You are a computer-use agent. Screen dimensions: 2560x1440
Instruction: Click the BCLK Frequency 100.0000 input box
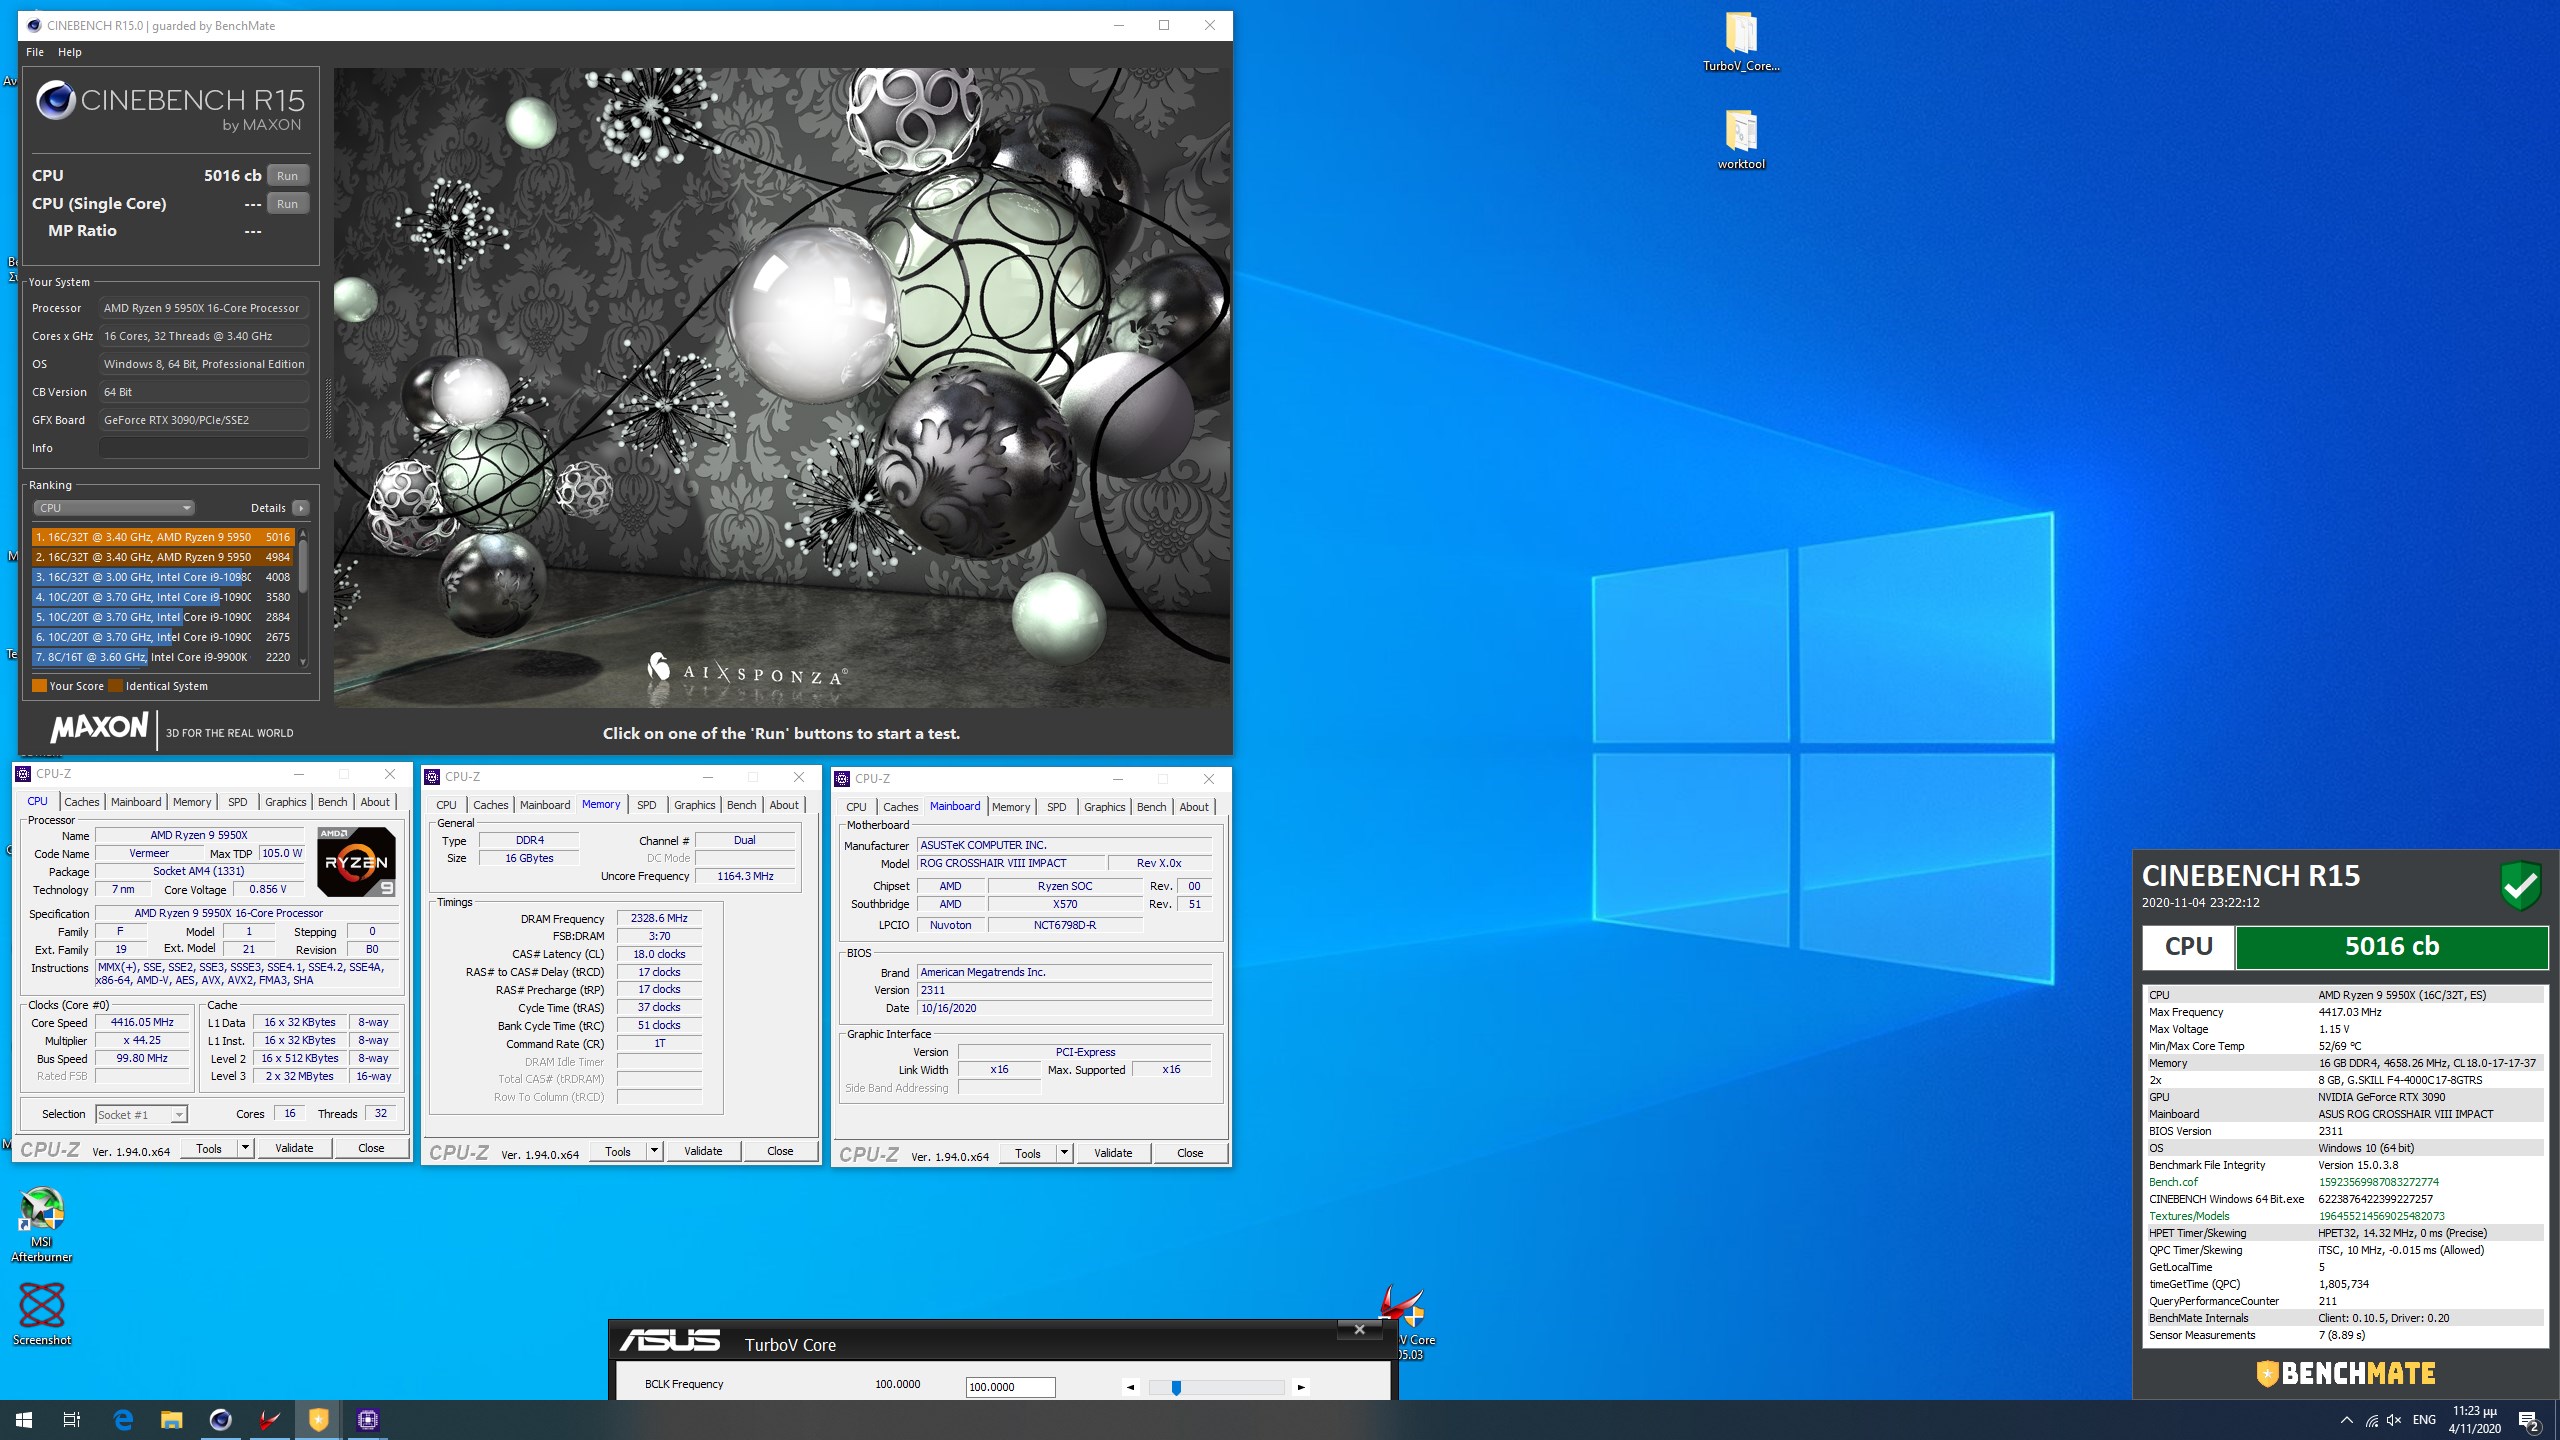1010,1387
